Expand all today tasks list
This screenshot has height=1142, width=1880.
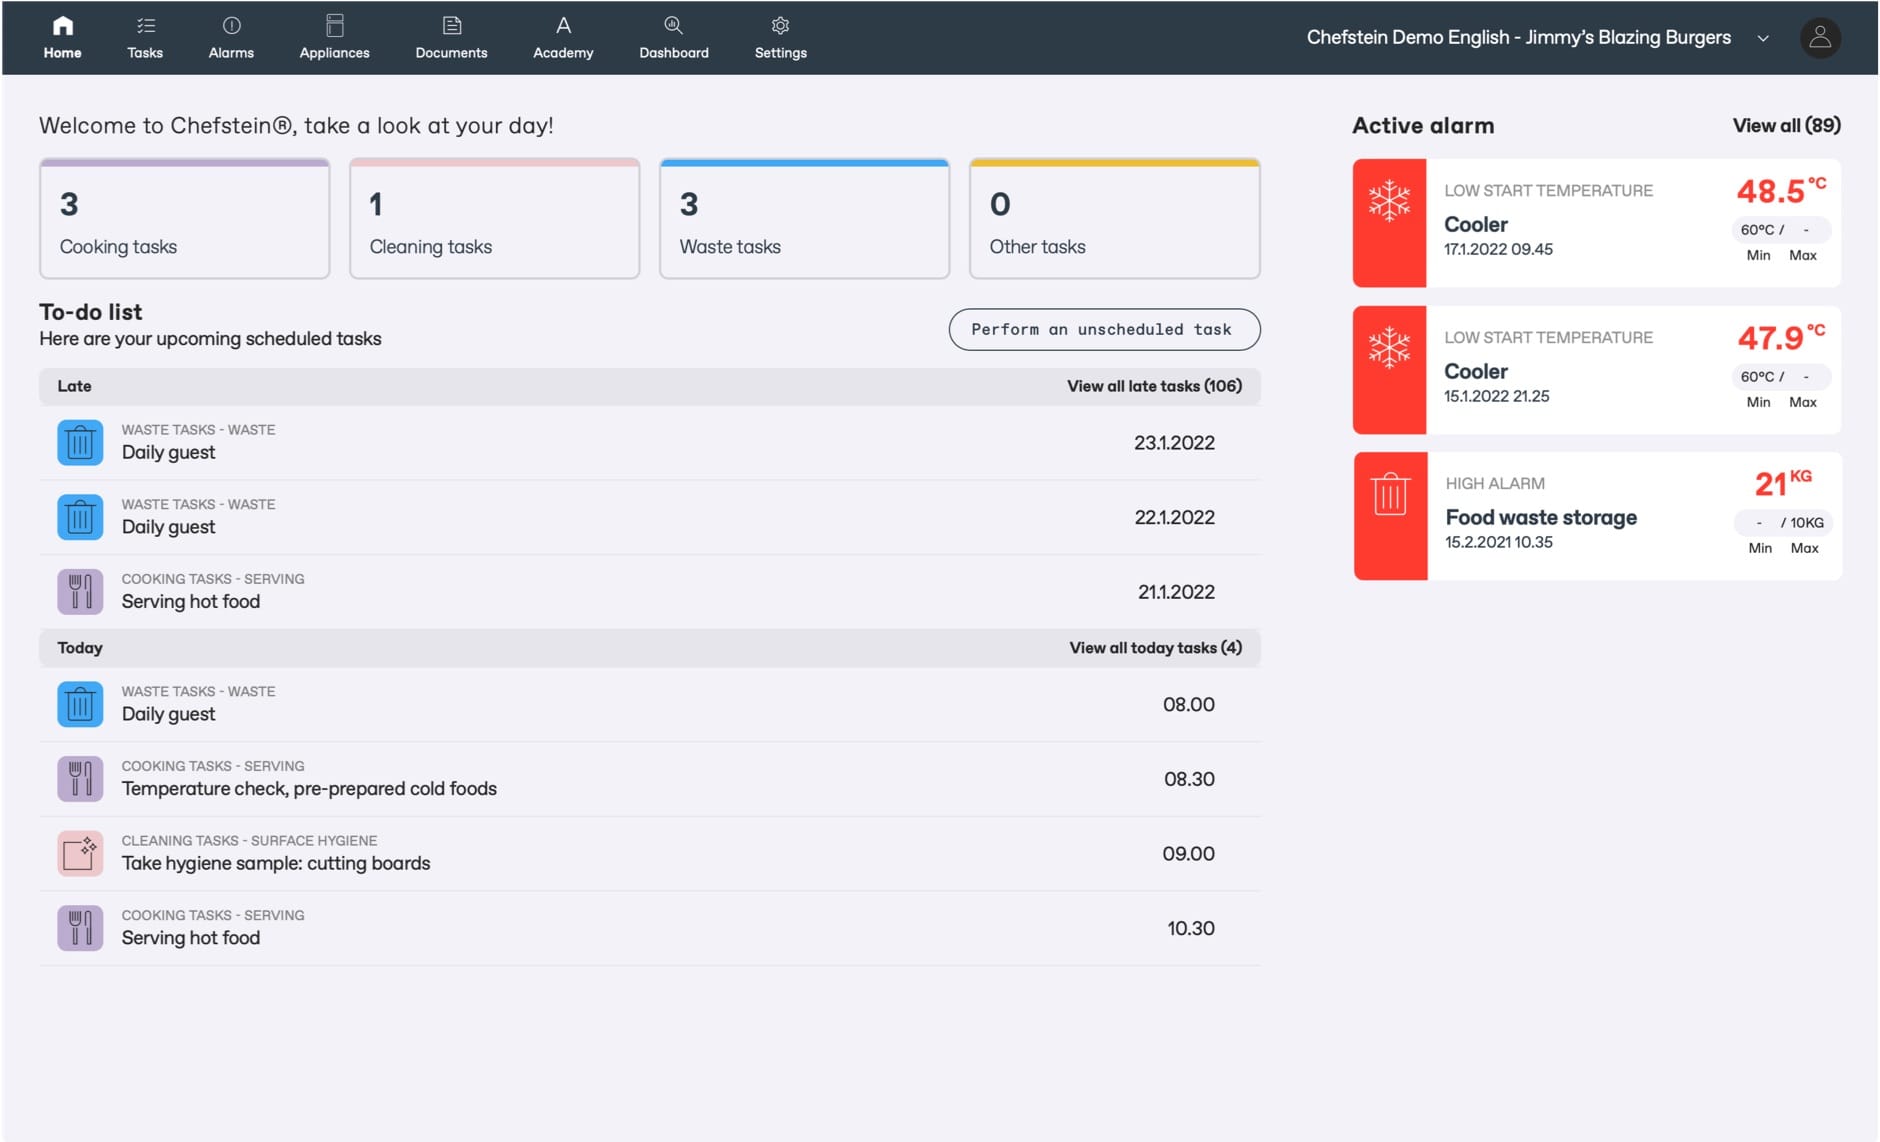1156,647
